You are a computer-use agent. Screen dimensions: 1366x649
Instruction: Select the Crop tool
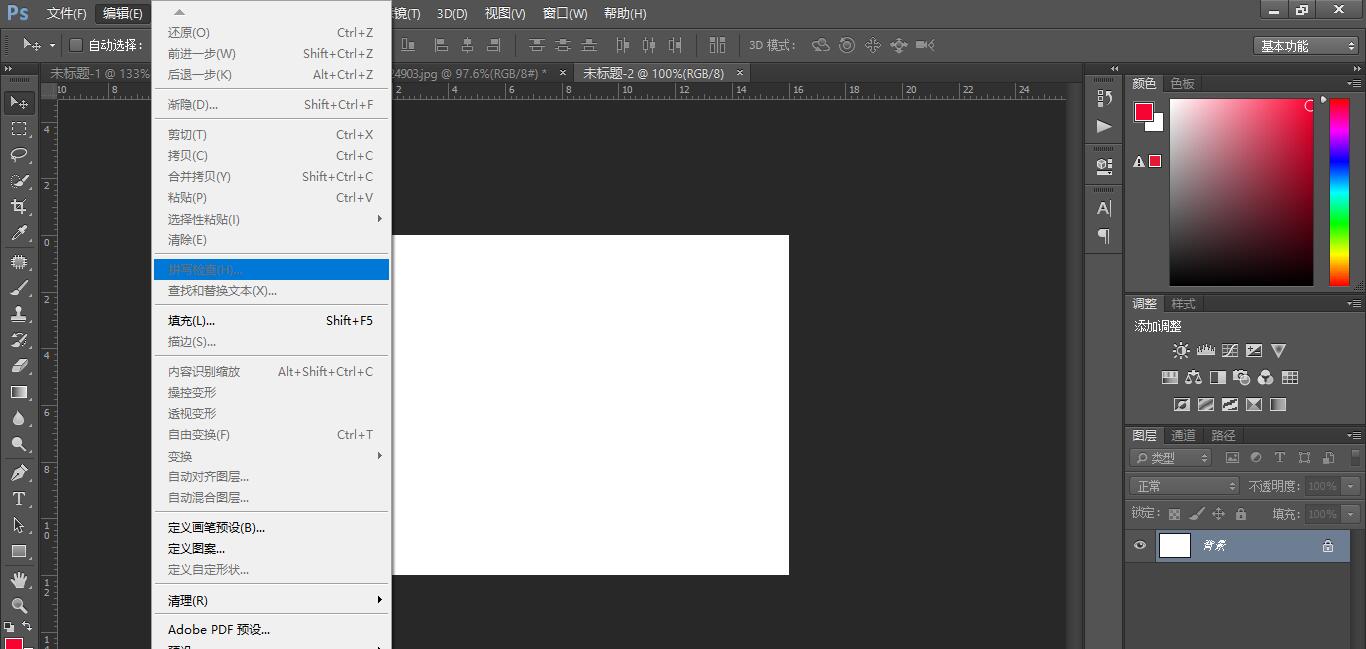19,207
